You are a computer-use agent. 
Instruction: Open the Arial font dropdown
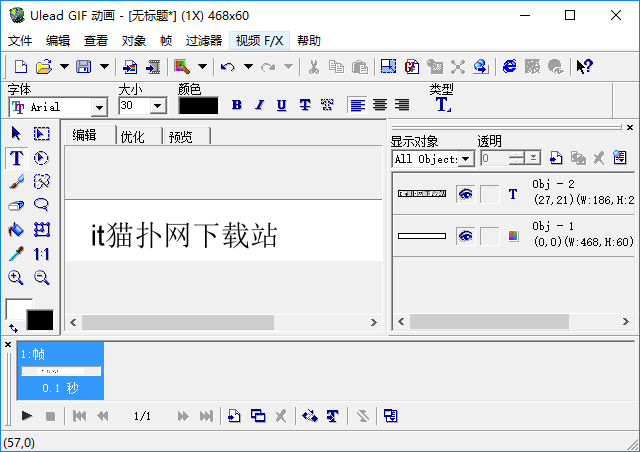(x=99, y=107)
